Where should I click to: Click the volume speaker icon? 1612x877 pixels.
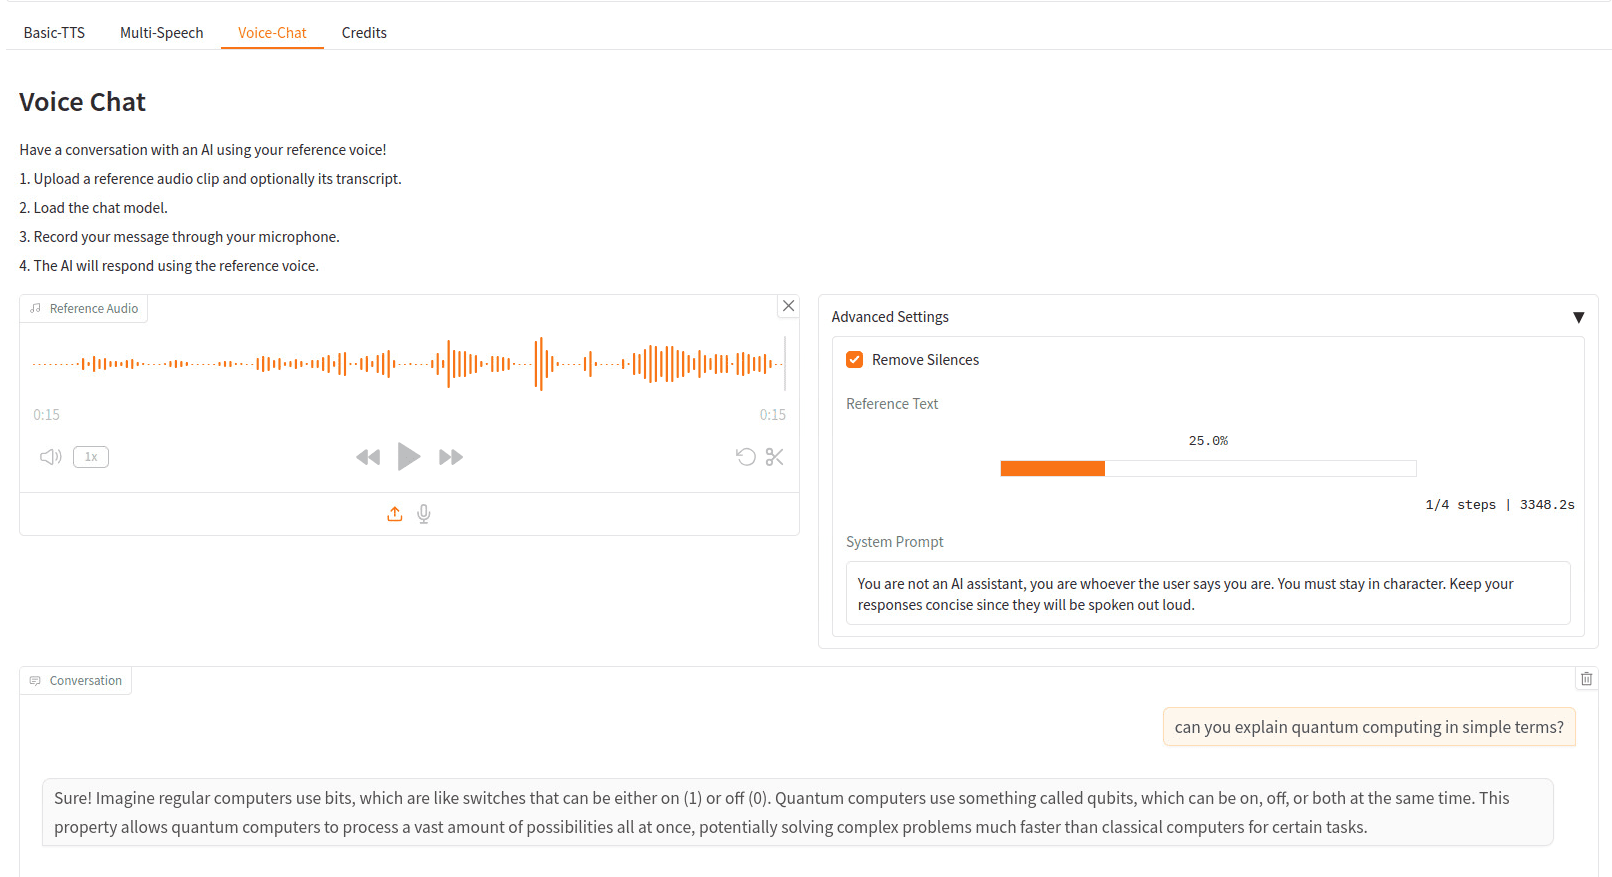pyautogui.click(x=50, y=457)
